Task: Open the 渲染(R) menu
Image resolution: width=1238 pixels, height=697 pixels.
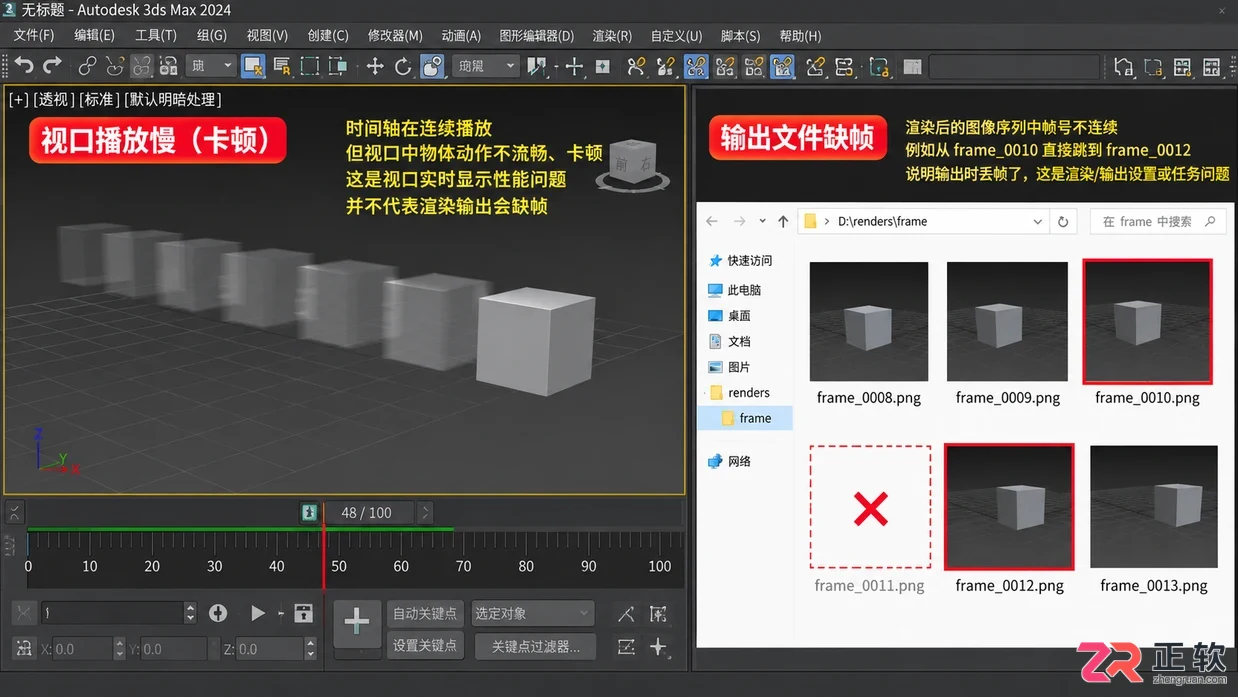Action: (612, 35)
